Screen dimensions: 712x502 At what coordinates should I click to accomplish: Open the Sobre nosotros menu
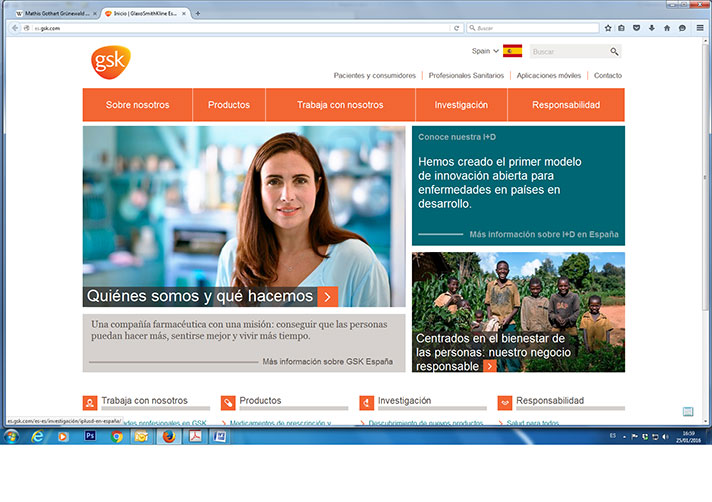click(x=138, y=105)
